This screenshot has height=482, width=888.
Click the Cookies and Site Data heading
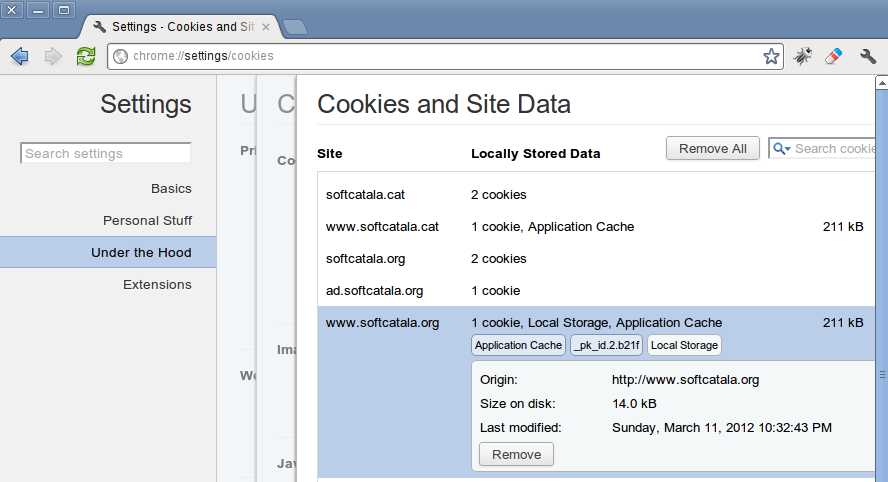coord(444,104)
